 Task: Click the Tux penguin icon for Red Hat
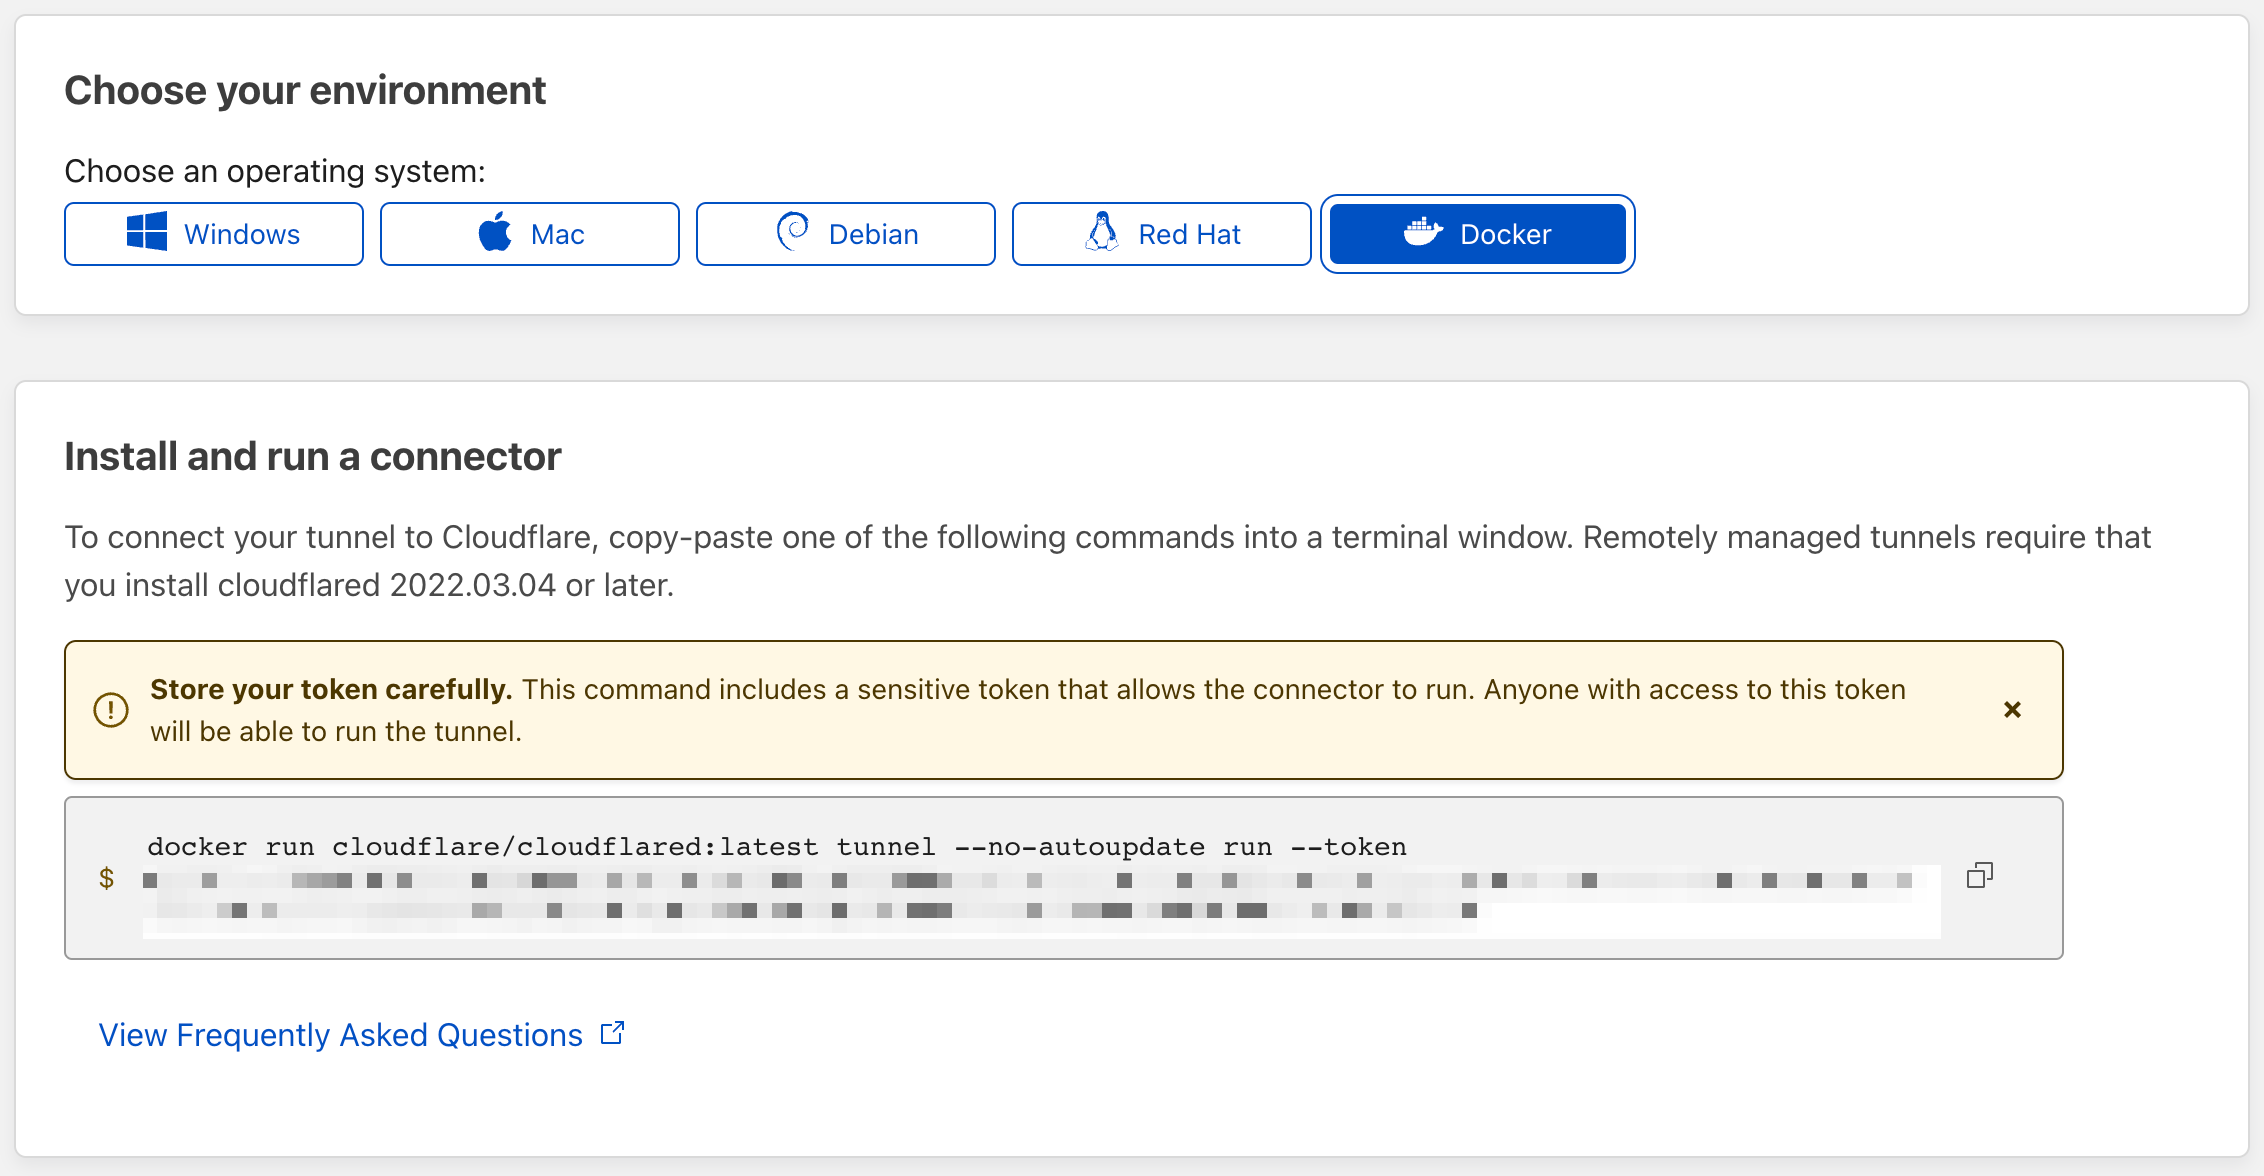(1103, 233)
